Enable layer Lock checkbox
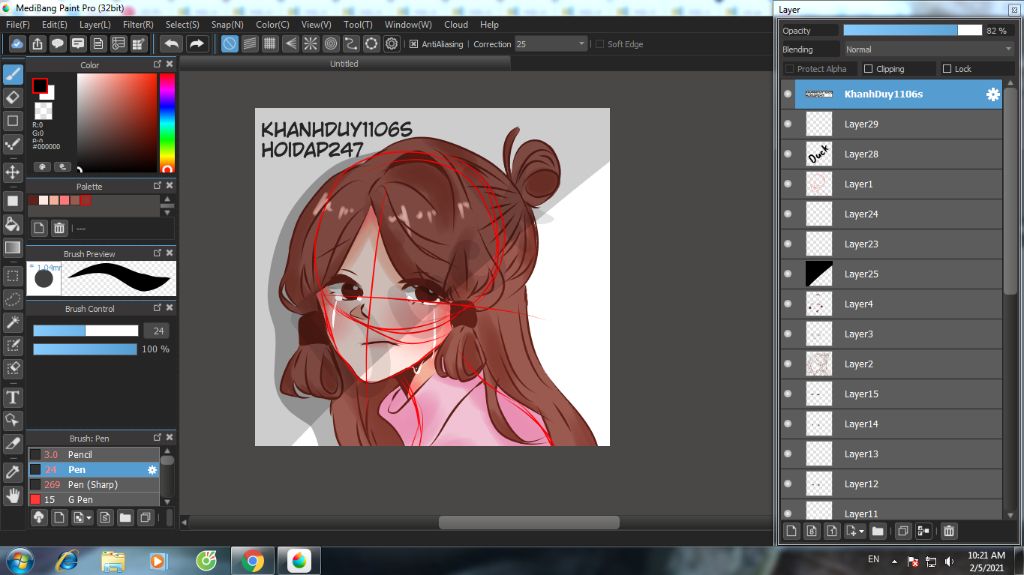The width and height of the screenshot is (1024, 575). [x=947, y=69]
